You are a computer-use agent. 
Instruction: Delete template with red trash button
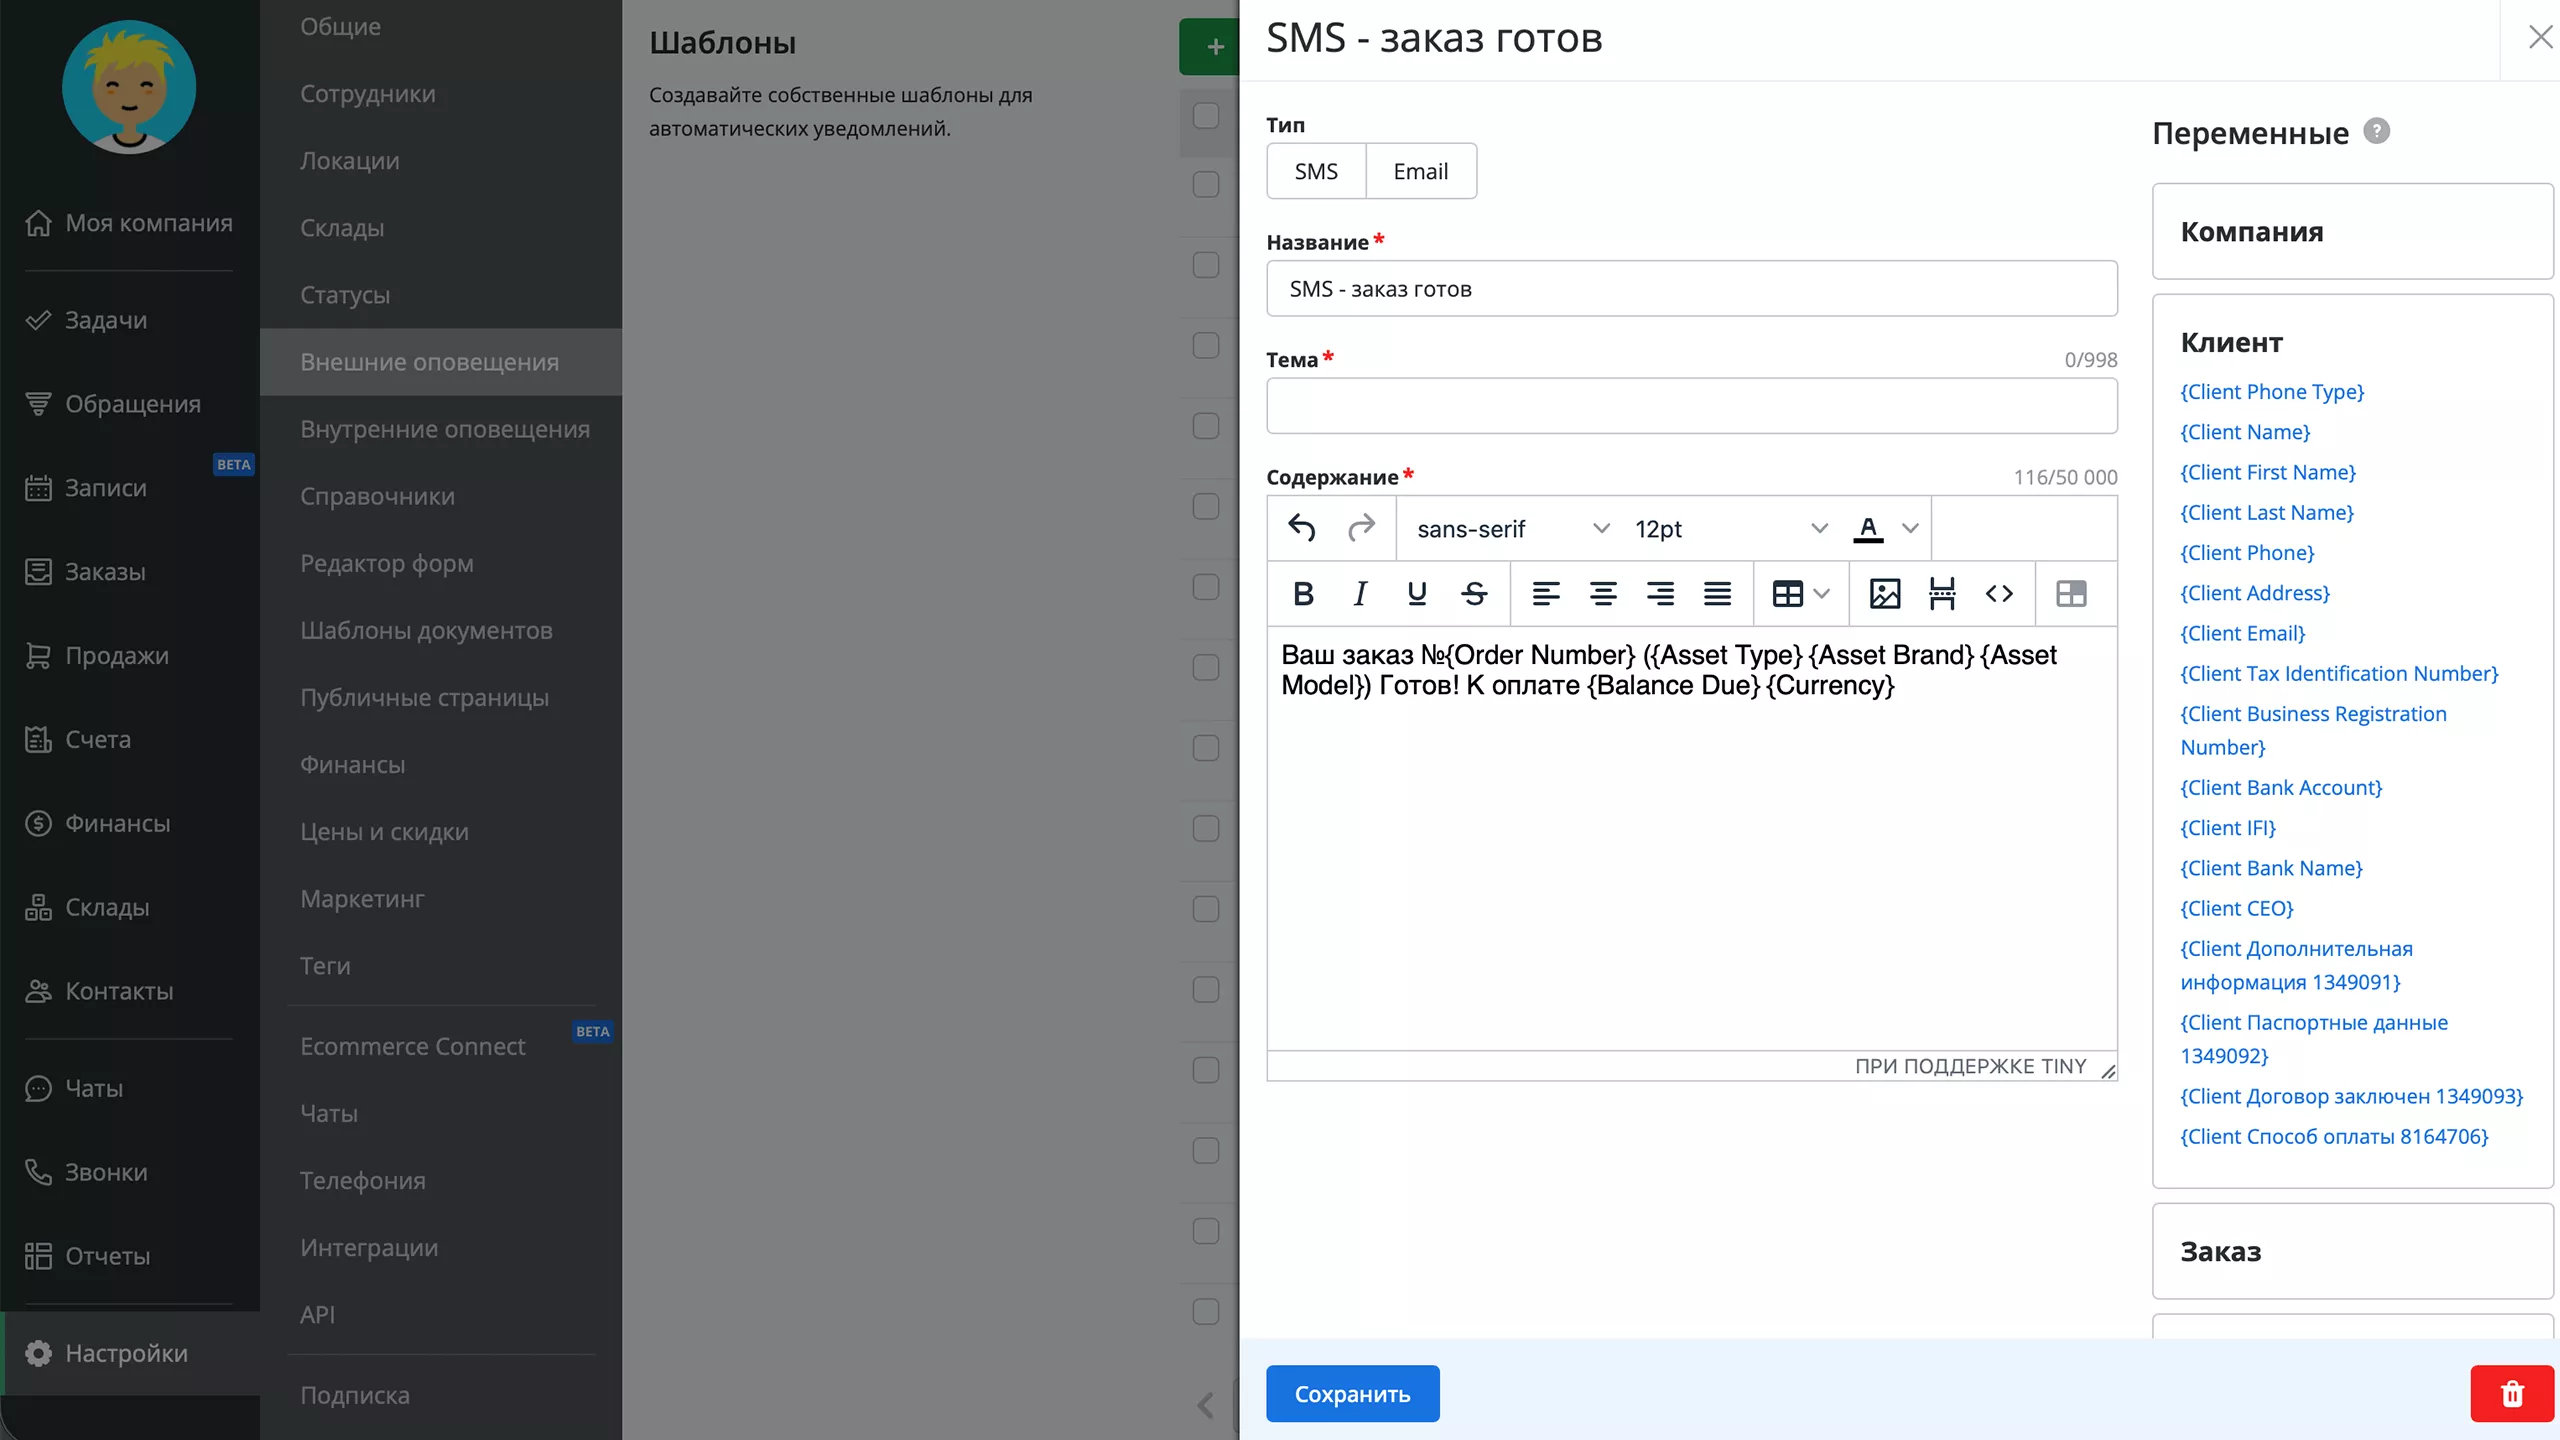tap(2512, 1393)
